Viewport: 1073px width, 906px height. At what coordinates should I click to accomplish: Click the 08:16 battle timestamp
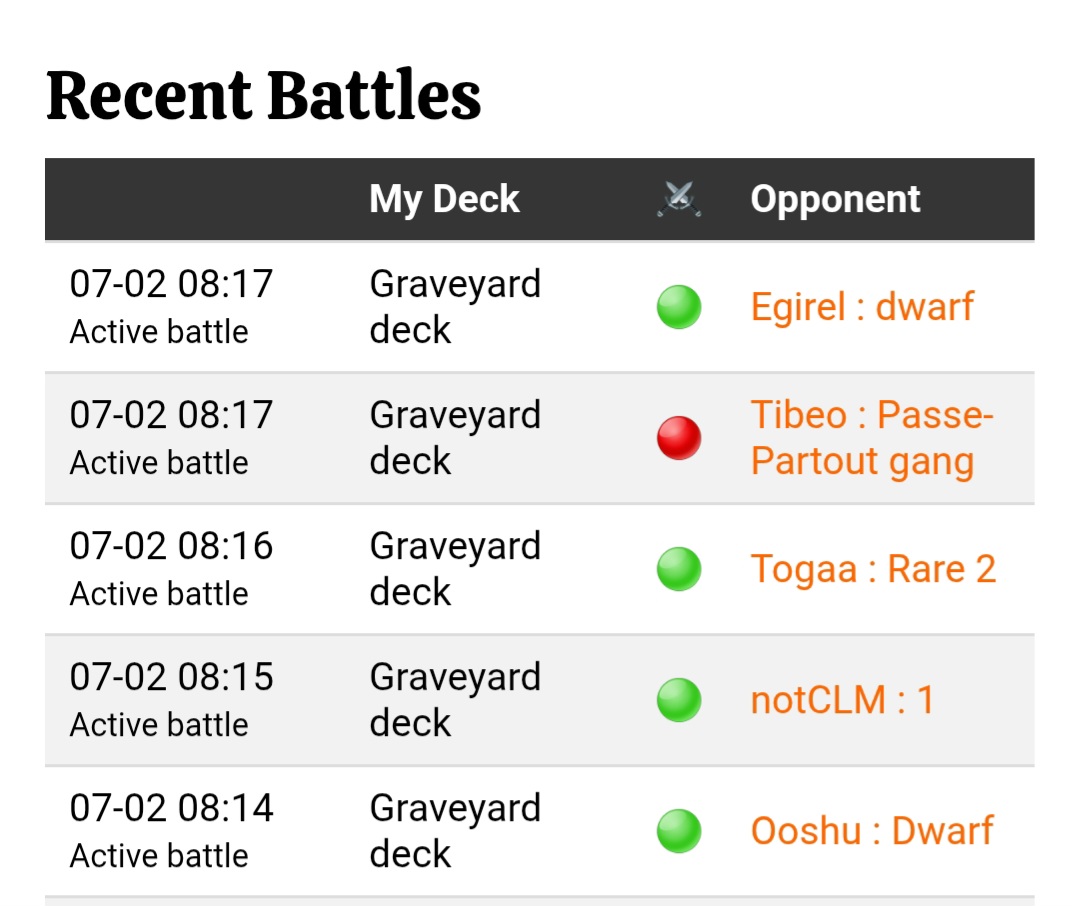(x=171, y=546)
